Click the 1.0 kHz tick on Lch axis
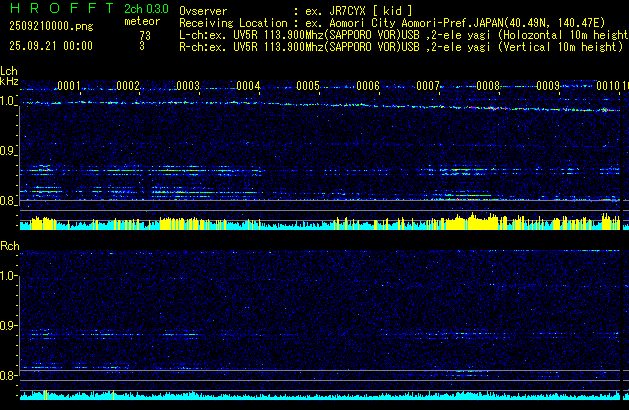 [x=9, y=101]
